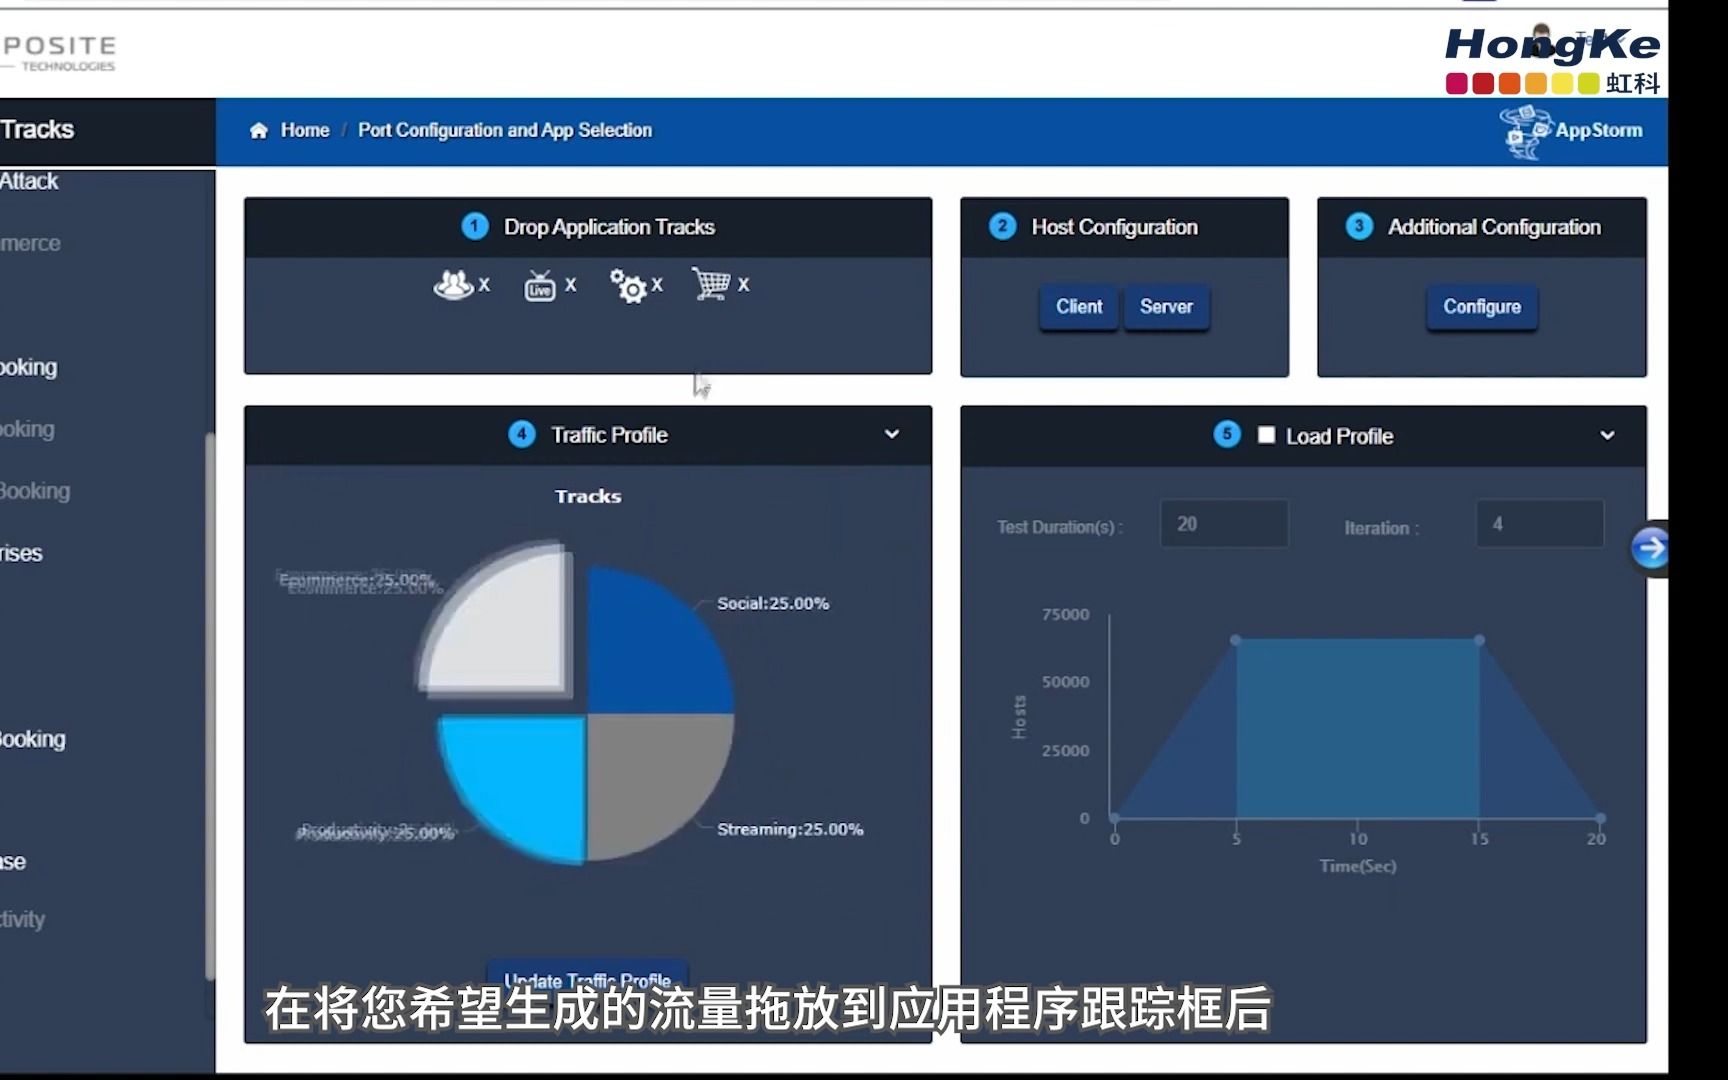The width and height of the screenshot is (1728, 1080).
Task: Collapse the Traffic Profile panel chevron
Action: point(891,434)
